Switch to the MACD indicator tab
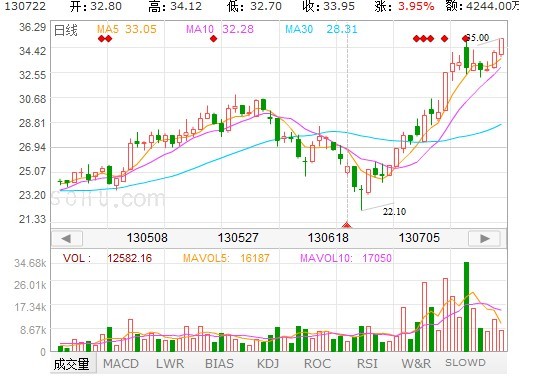 [121, 364]
